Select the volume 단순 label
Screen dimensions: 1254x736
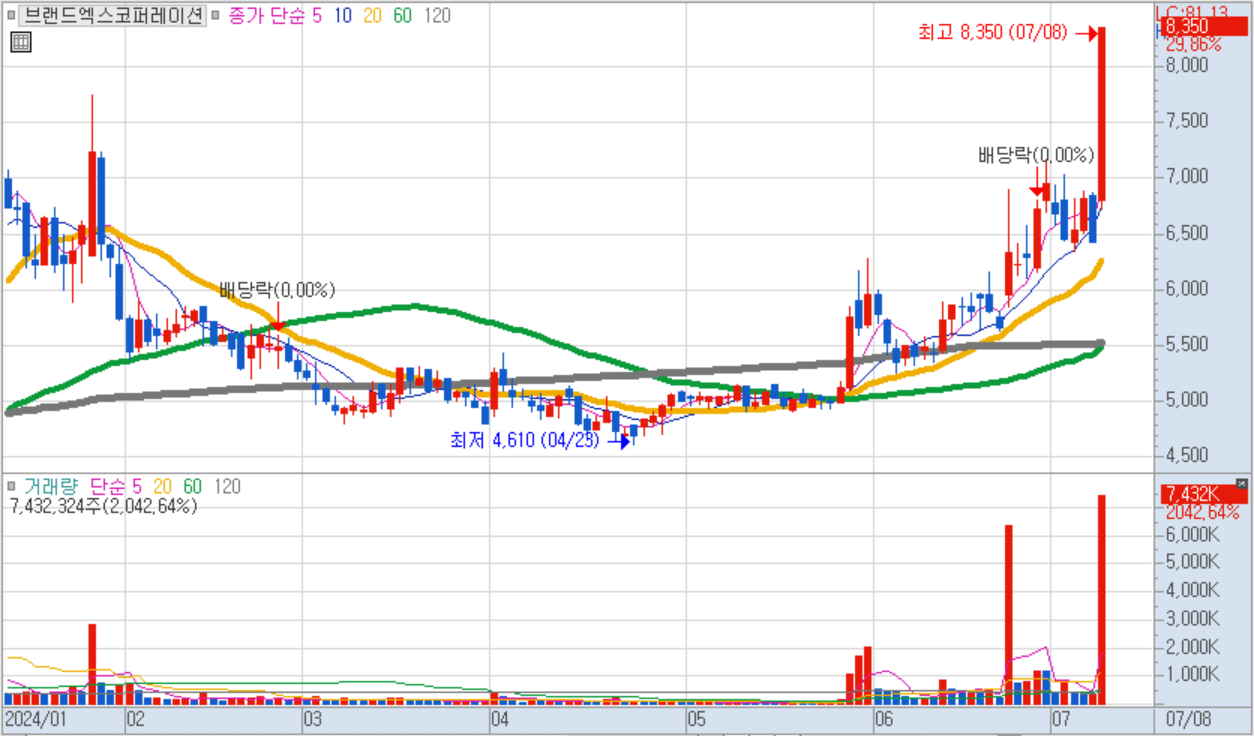pyautogui.click(x=107, y=487)
